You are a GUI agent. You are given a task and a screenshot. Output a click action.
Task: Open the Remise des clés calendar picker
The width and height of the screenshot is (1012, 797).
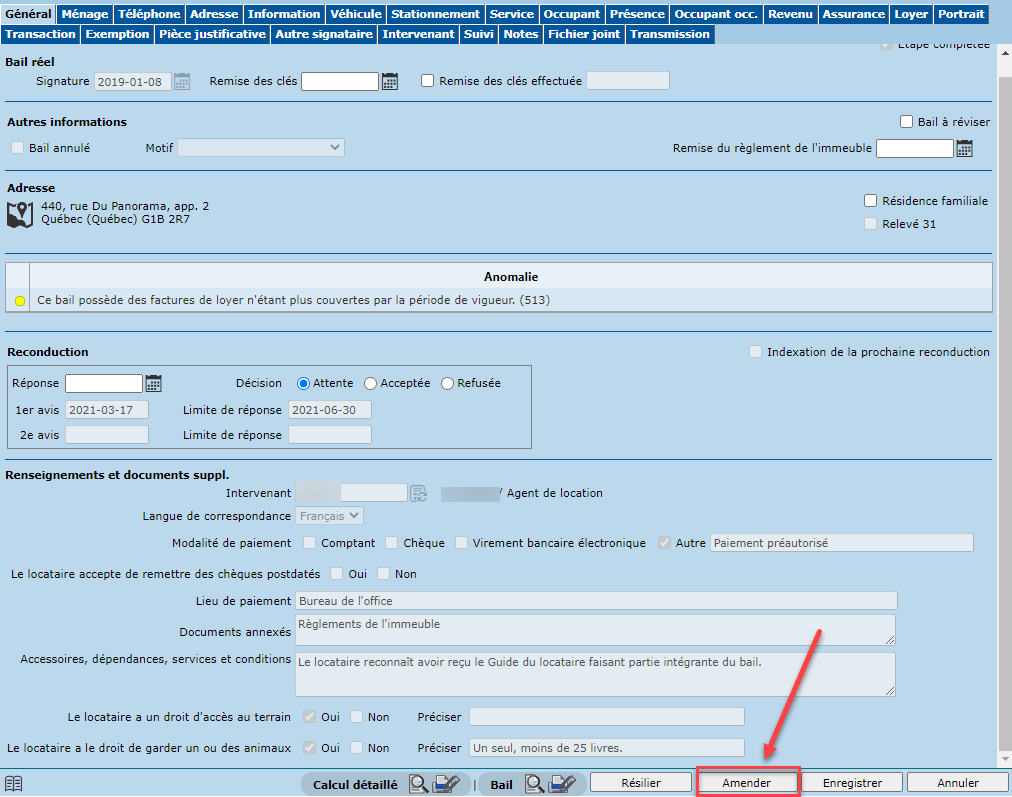coord(390,82)
